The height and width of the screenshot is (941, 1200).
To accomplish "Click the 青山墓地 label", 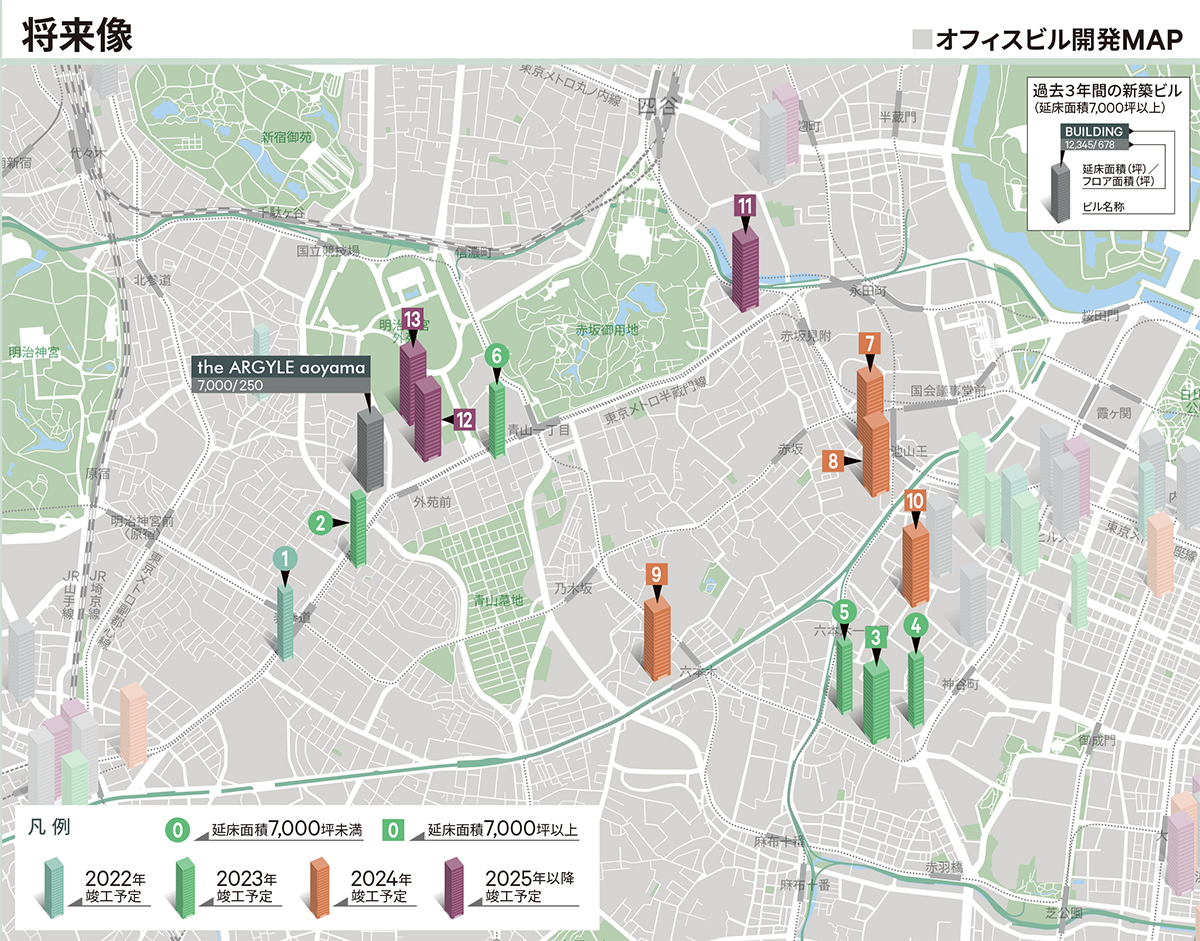I will (498, 602).
